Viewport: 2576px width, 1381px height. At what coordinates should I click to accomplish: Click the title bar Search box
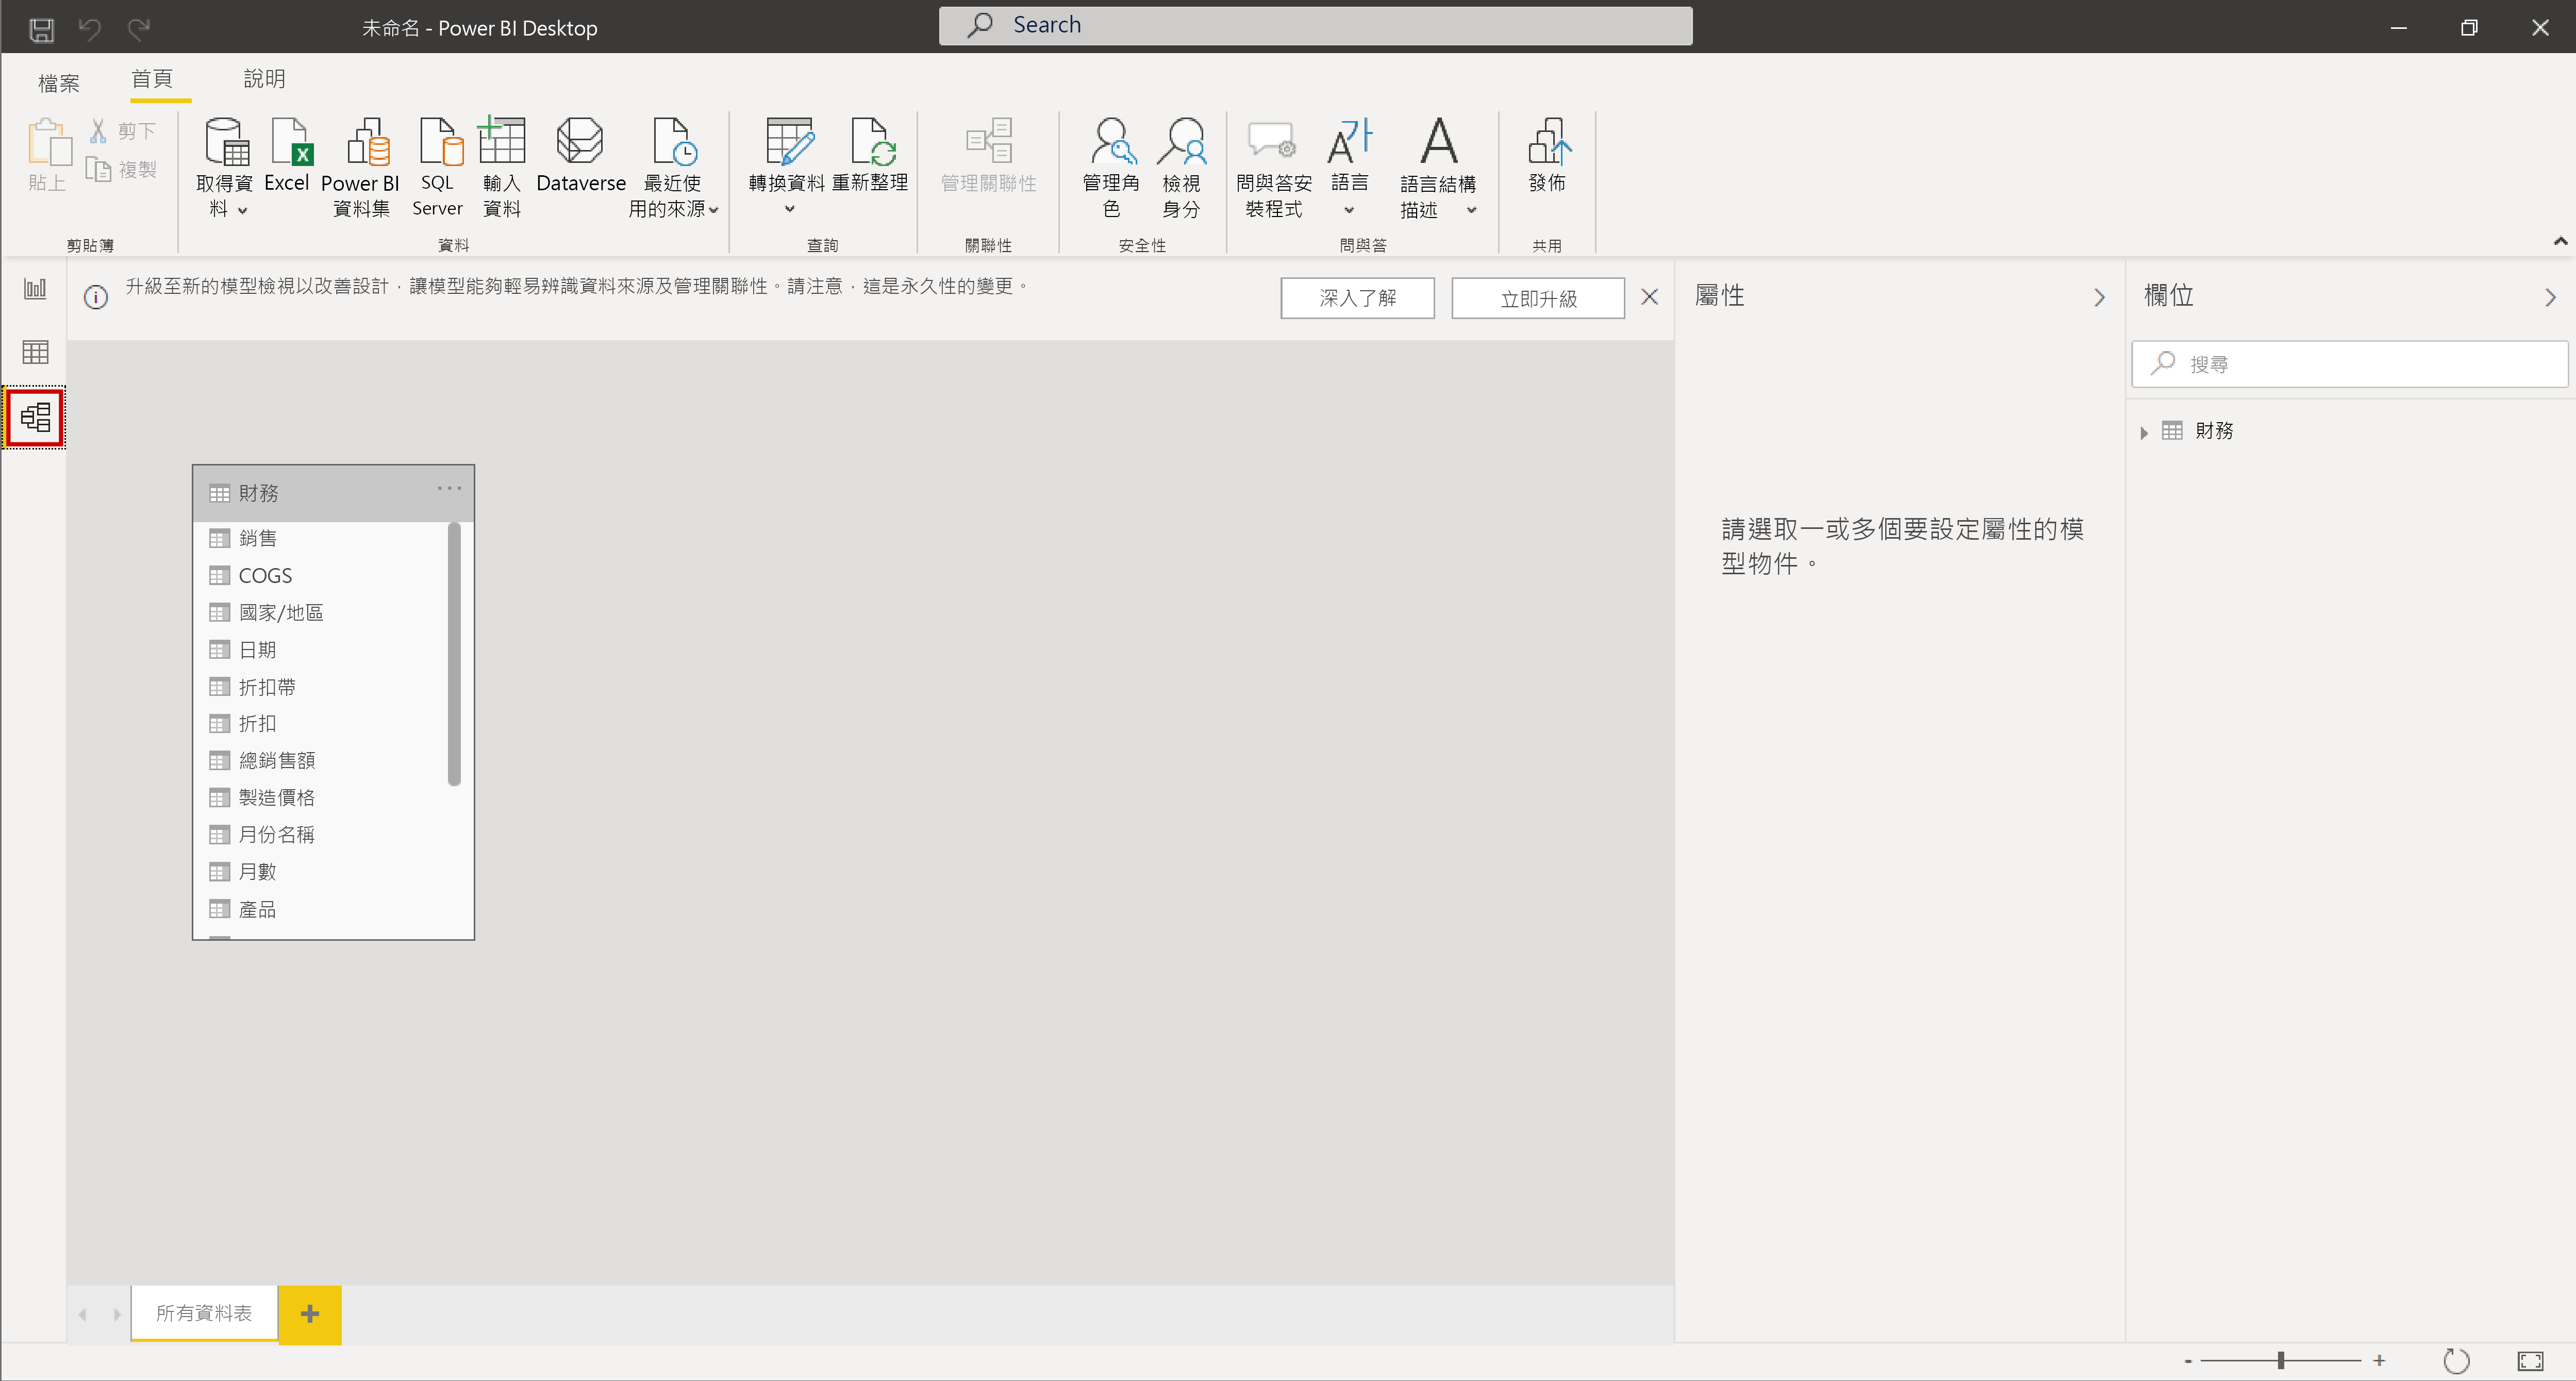(1315, 26)
